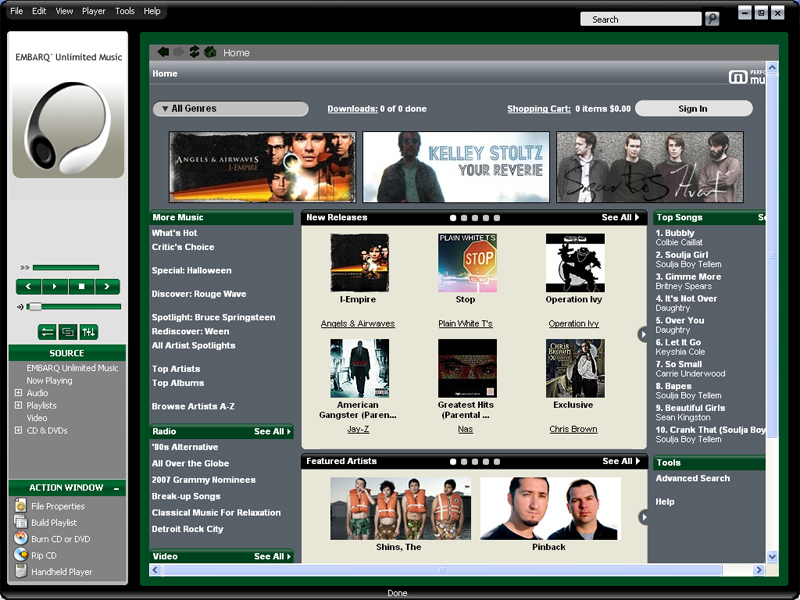The image size is (800, 600).
Task: See all Featured Artists
Action: [x=621, y=461]
